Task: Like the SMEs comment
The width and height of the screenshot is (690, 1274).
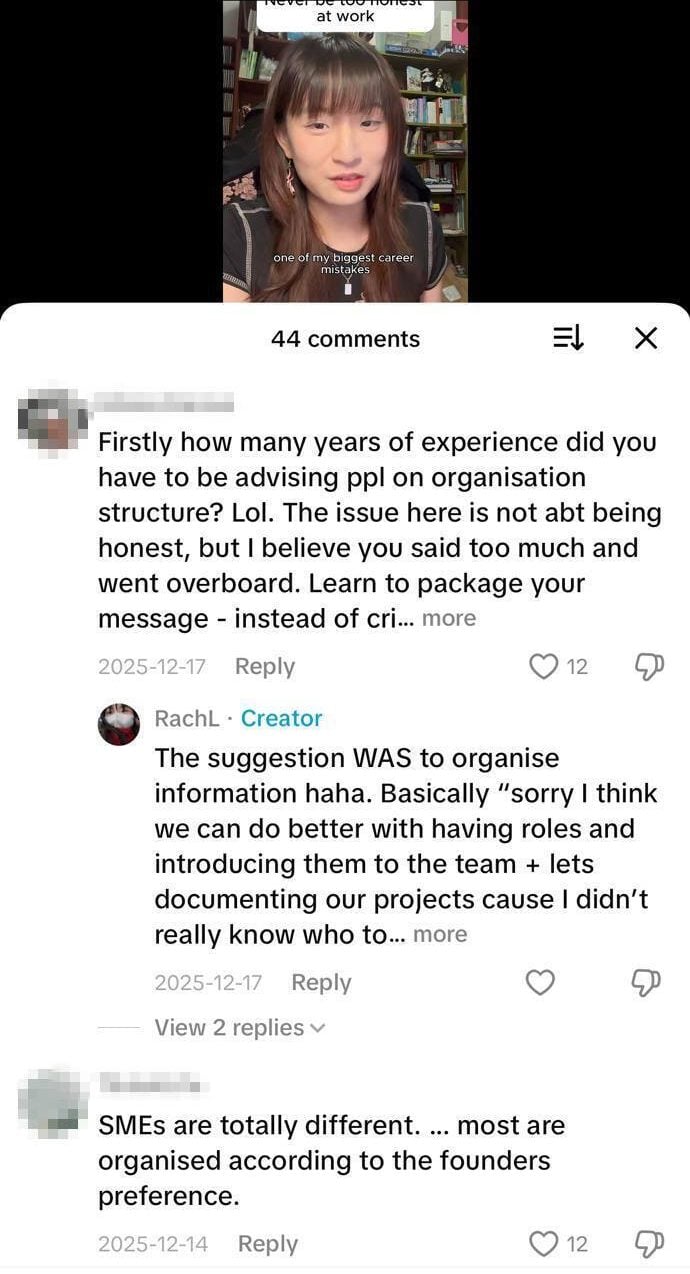Action: 543,1244
